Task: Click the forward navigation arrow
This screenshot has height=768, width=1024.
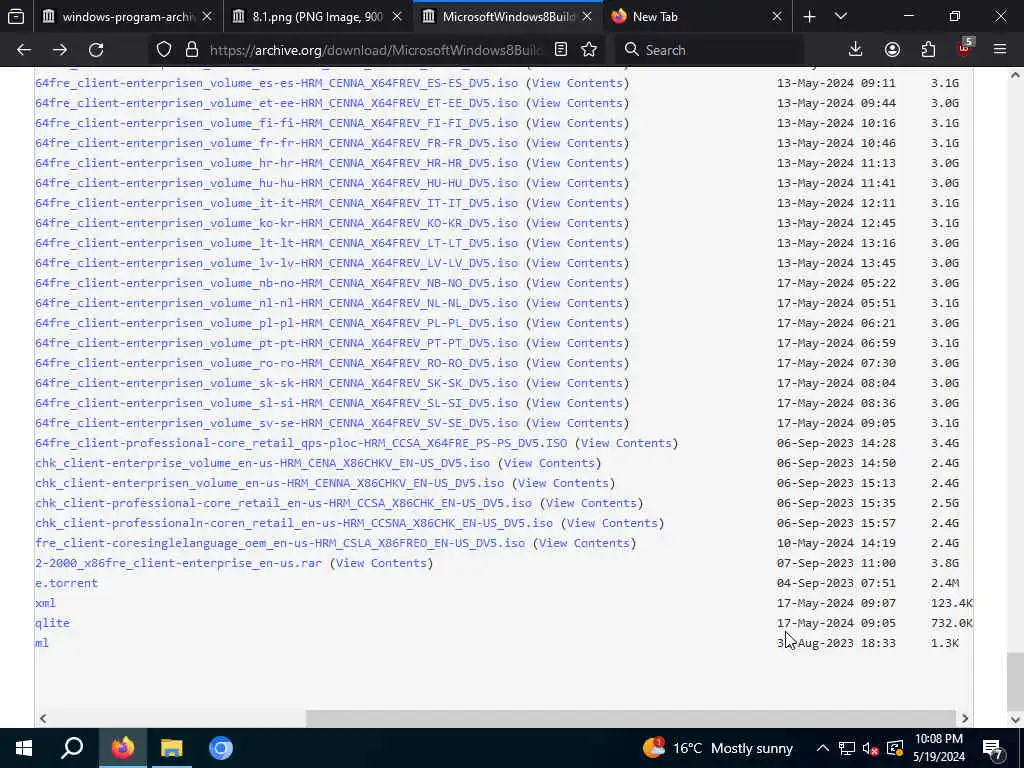Action: tap(60, 50)
